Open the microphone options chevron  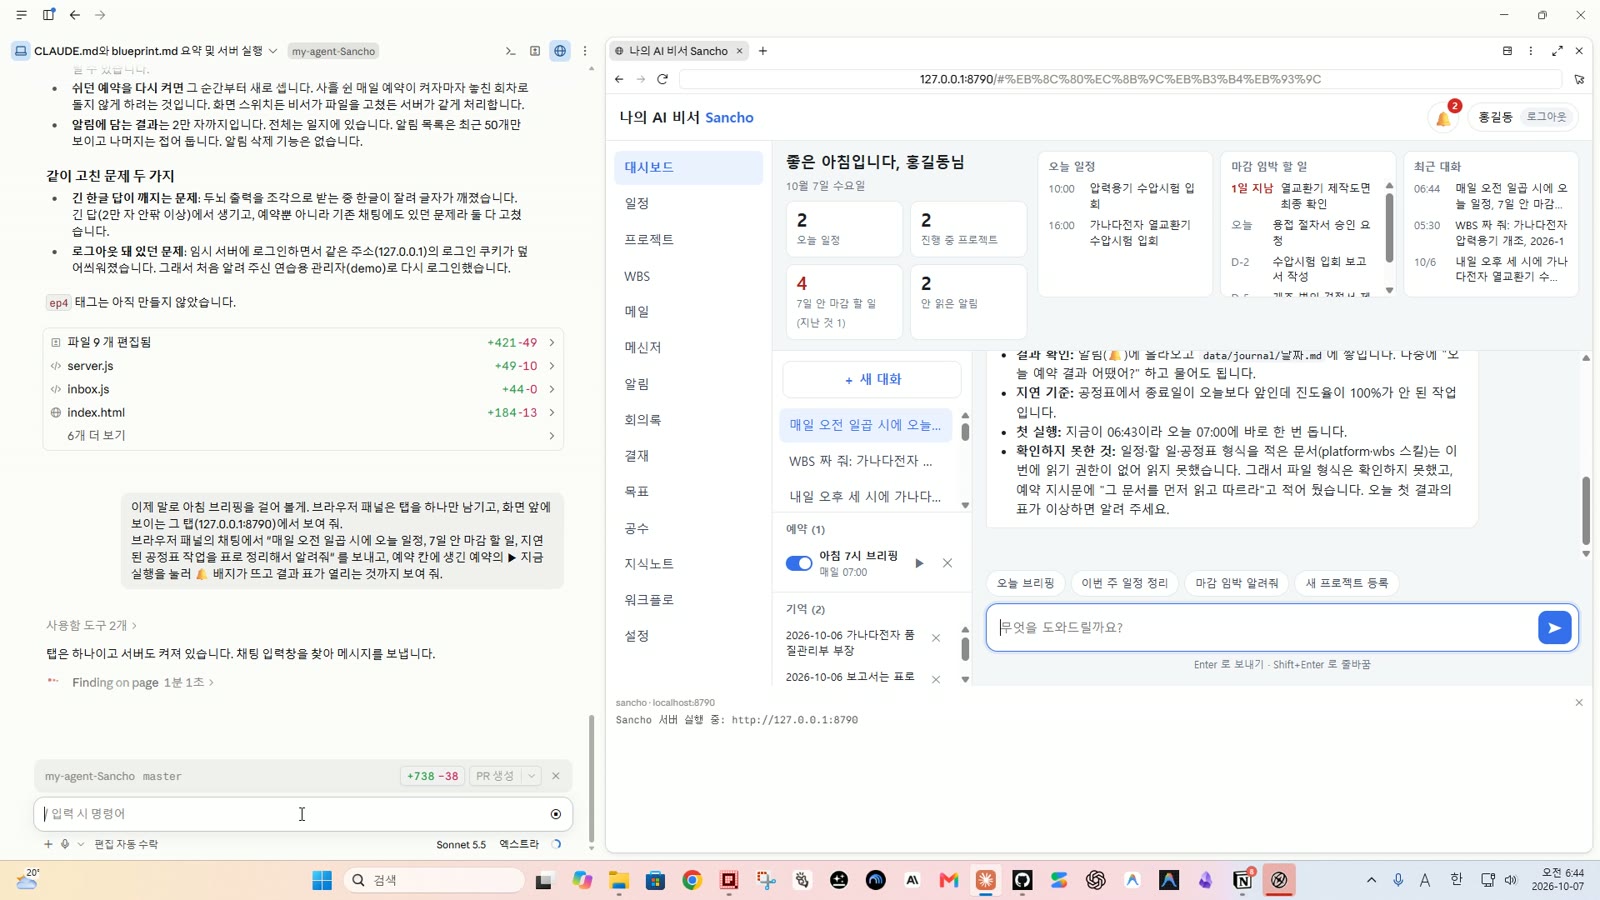(x=81, y=844)
